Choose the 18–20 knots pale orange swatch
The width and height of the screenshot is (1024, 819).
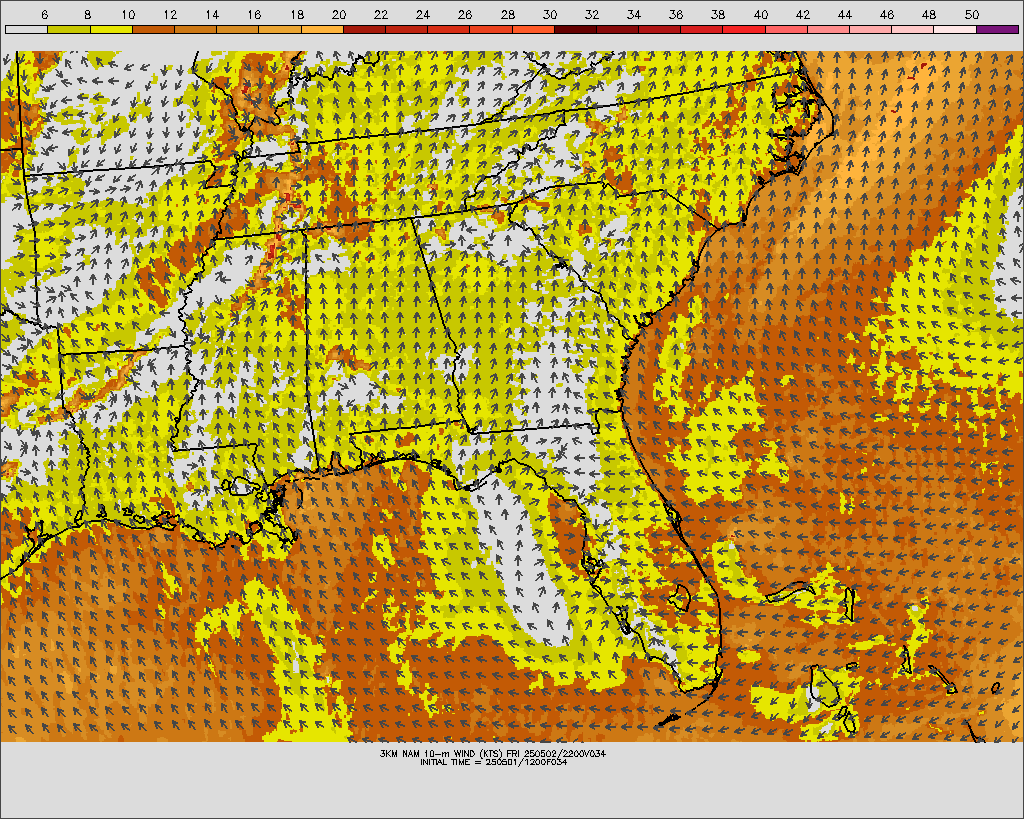point(322,29)
